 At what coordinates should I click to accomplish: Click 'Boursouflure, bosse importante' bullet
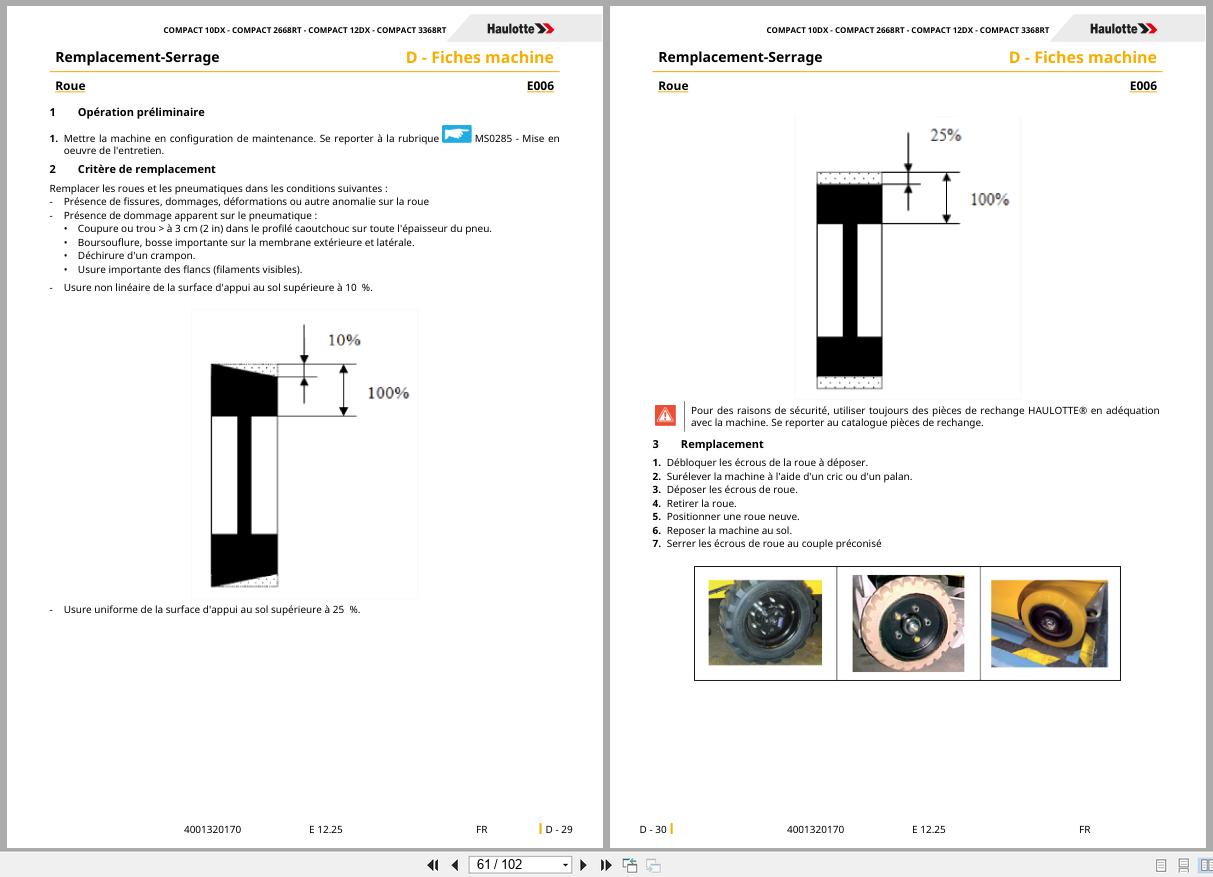click(246, 242)
